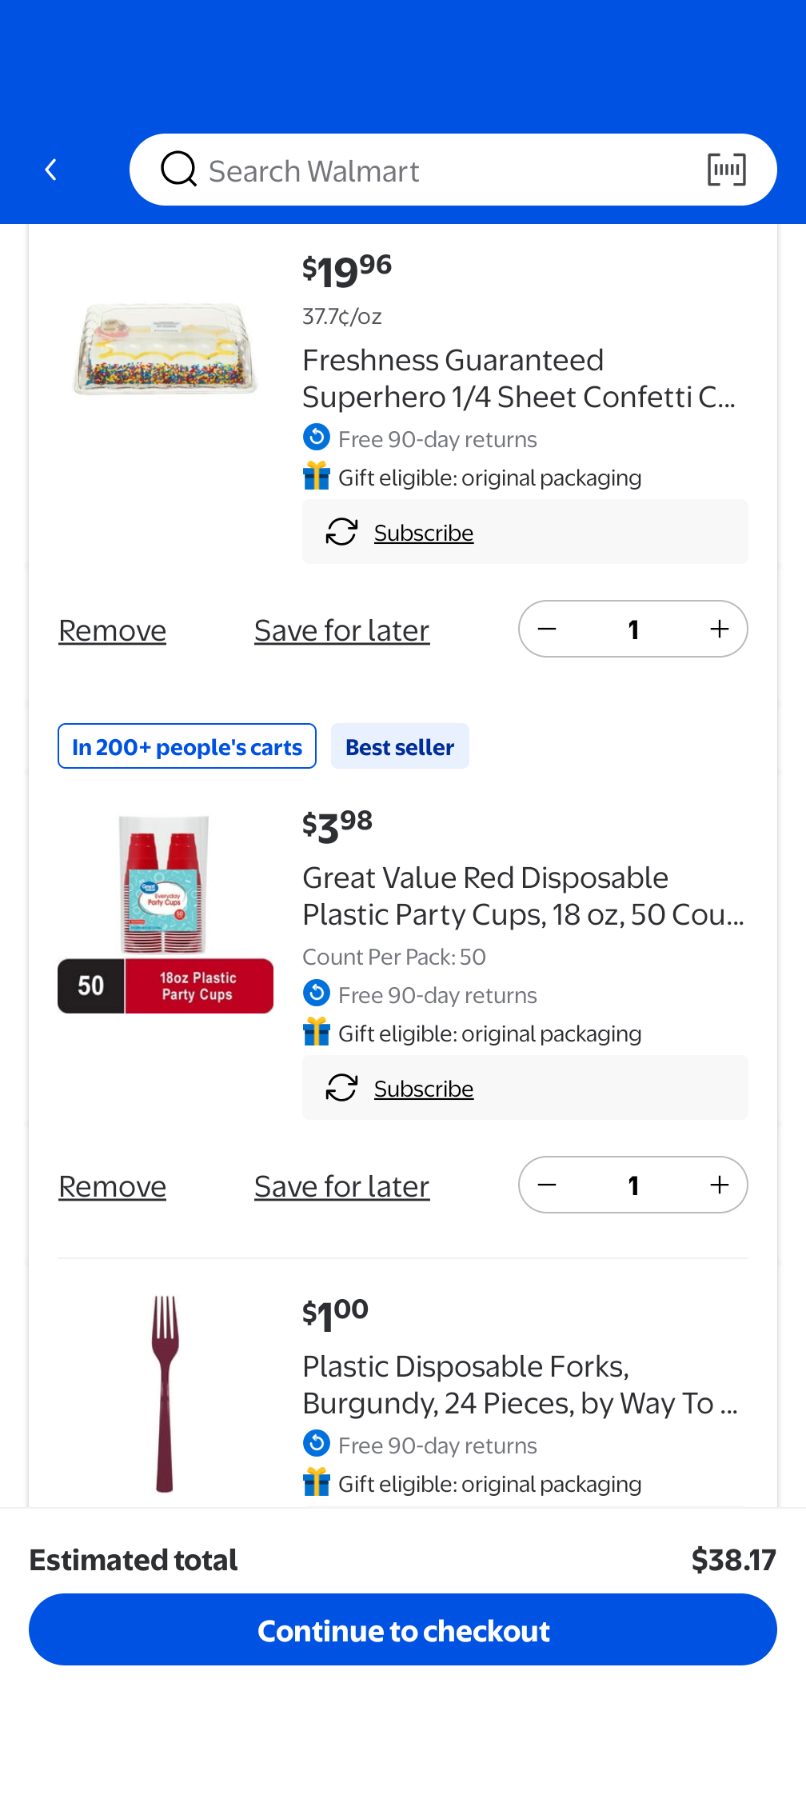Tap the back arrow icon

pos(51,170)
